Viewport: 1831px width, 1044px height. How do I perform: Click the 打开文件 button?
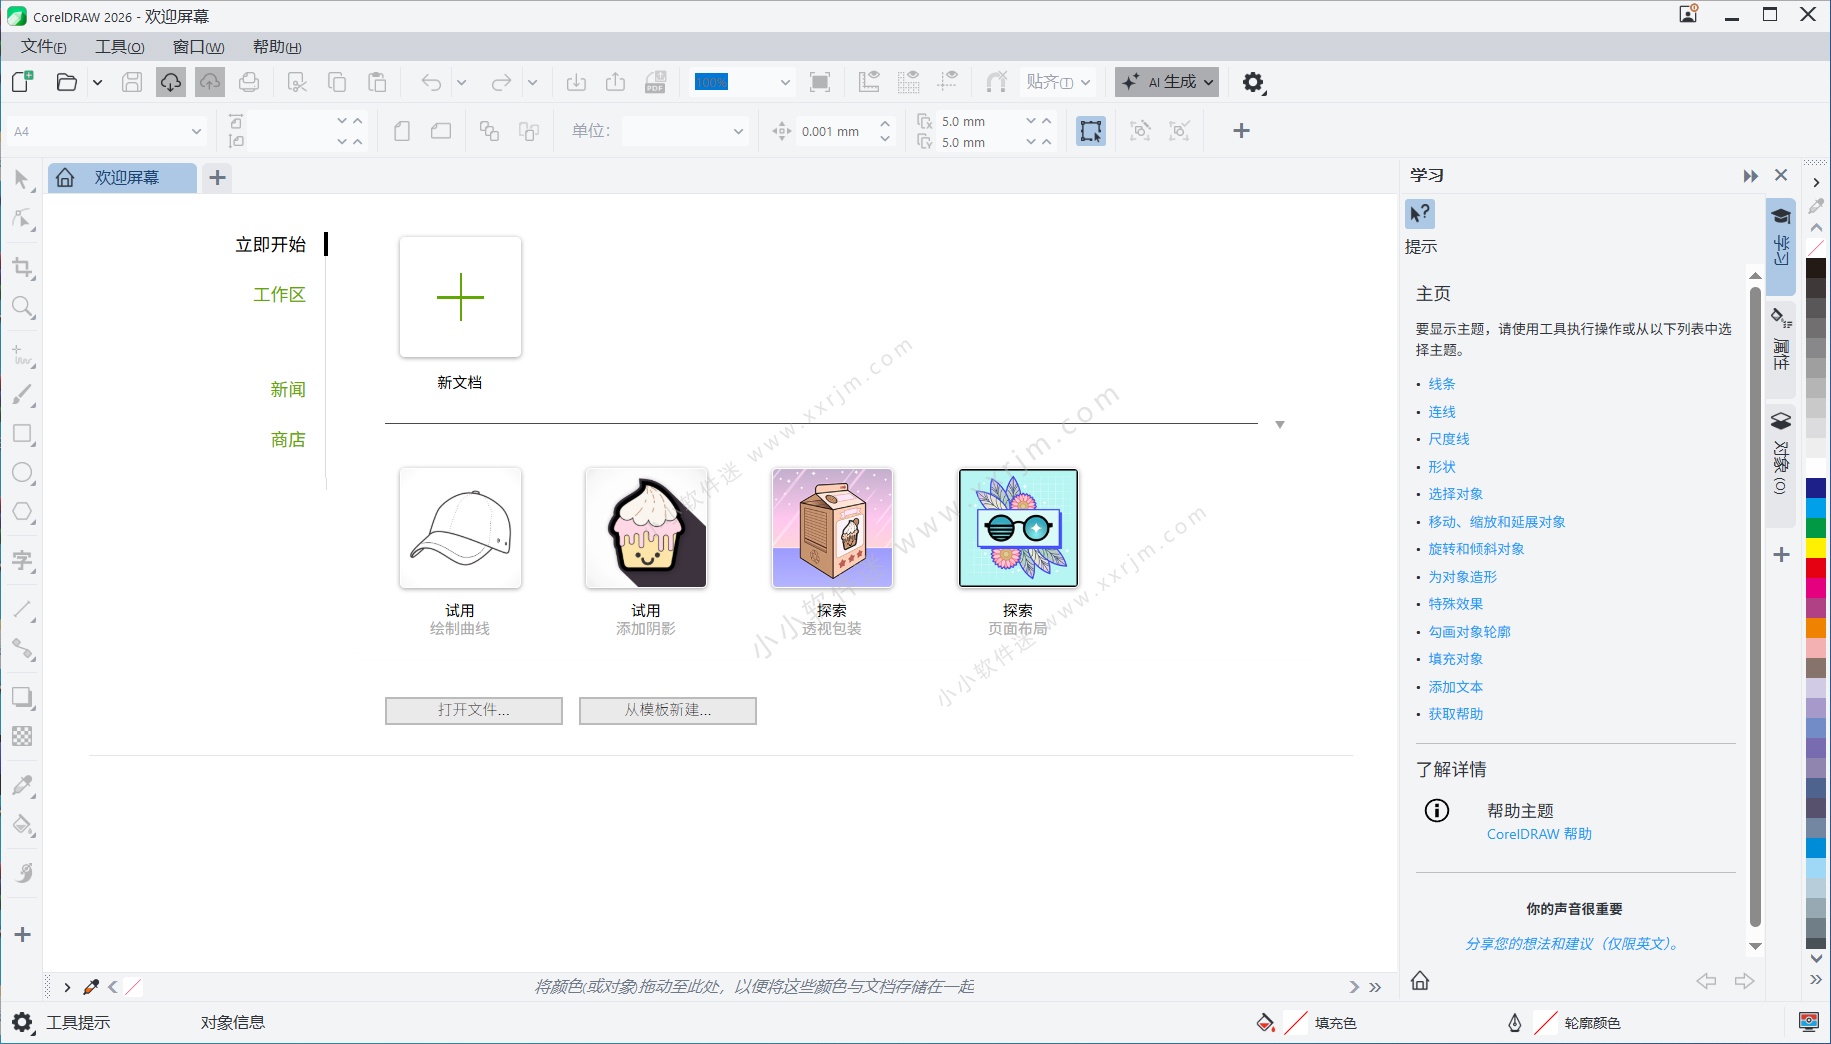[474, 710]
